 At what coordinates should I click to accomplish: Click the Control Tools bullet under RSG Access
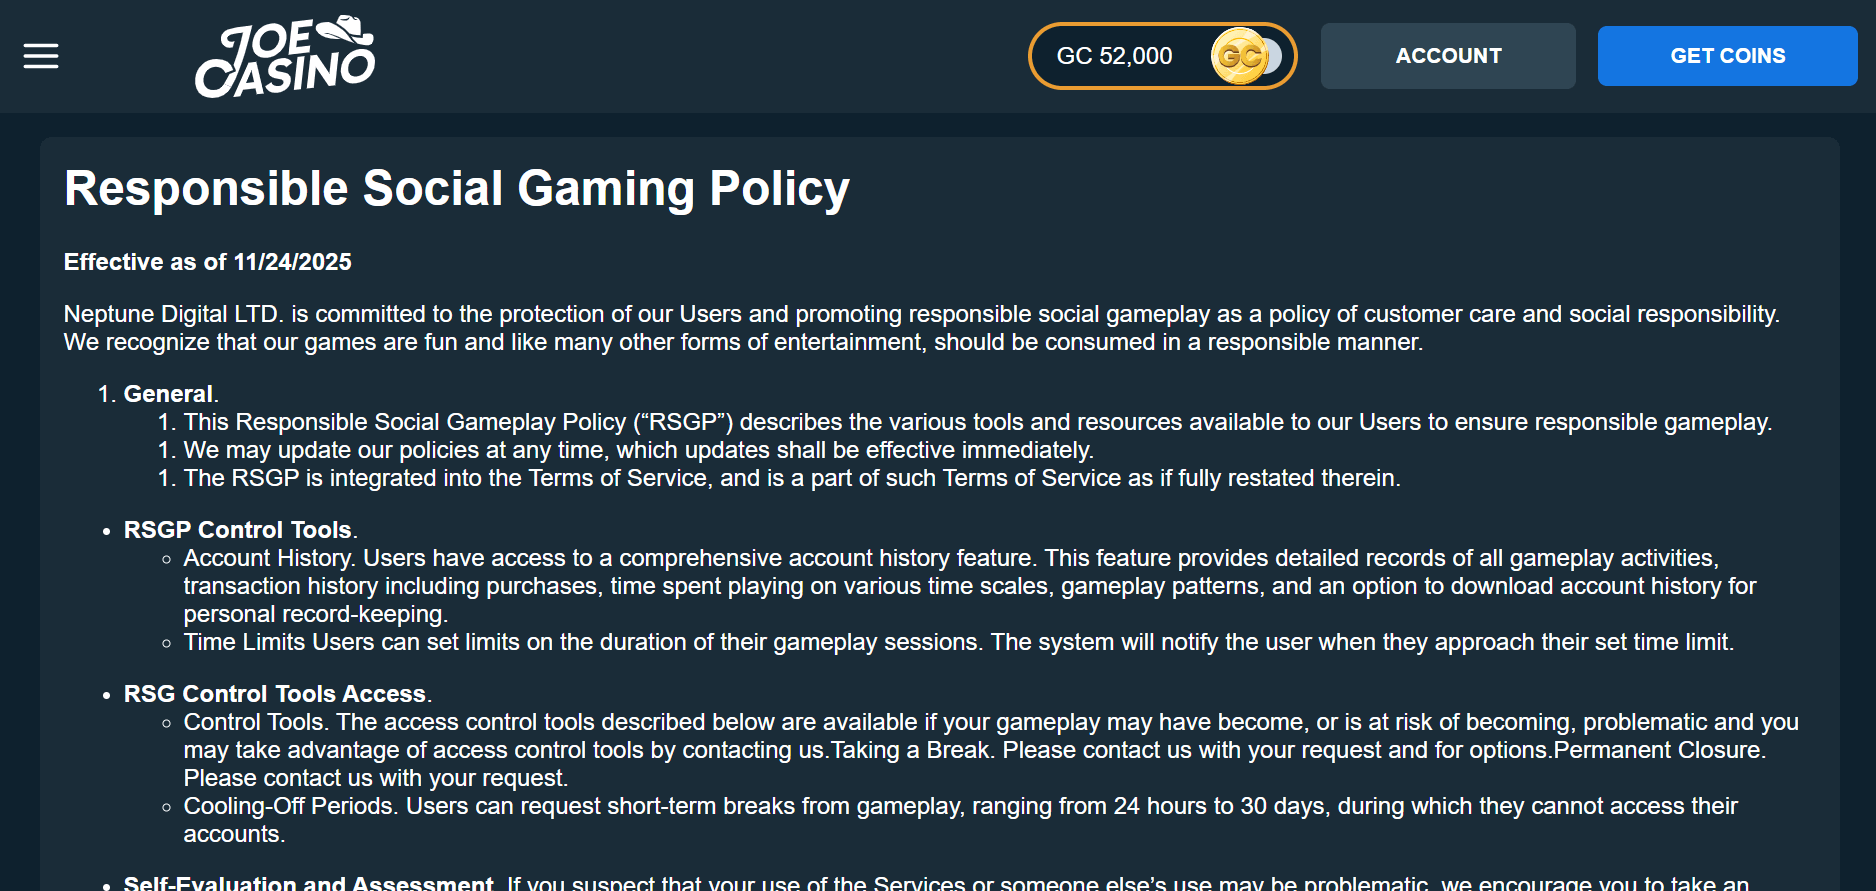coord(254,722)
